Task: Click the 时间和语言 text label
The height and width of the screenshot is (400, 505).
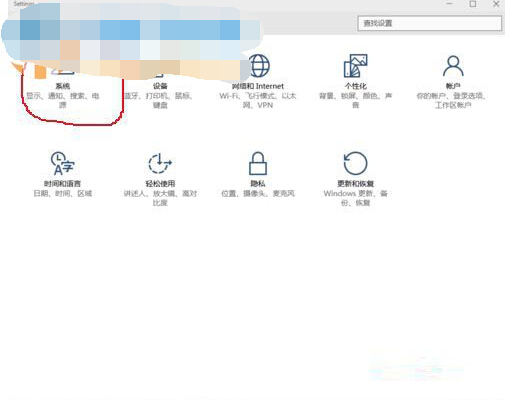Action: pyautogui.click(x=62, y=184)
